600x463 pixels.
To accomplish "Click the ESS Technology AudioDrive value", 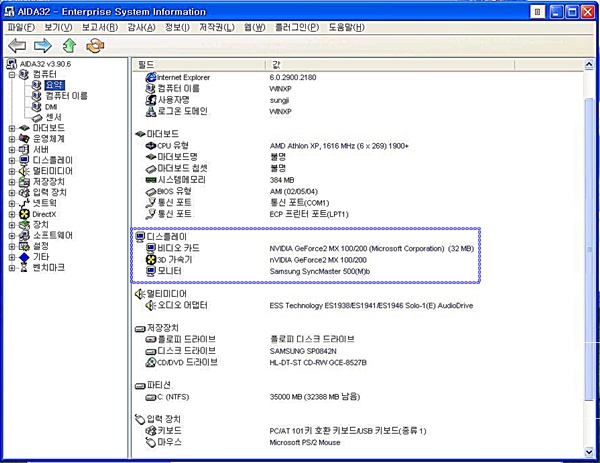I will coord(371,305).
